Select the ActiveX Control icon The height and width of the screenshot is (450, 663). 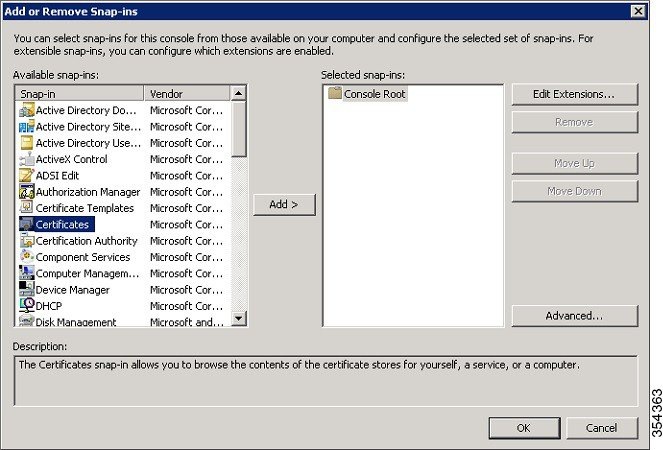coord(27,159)
